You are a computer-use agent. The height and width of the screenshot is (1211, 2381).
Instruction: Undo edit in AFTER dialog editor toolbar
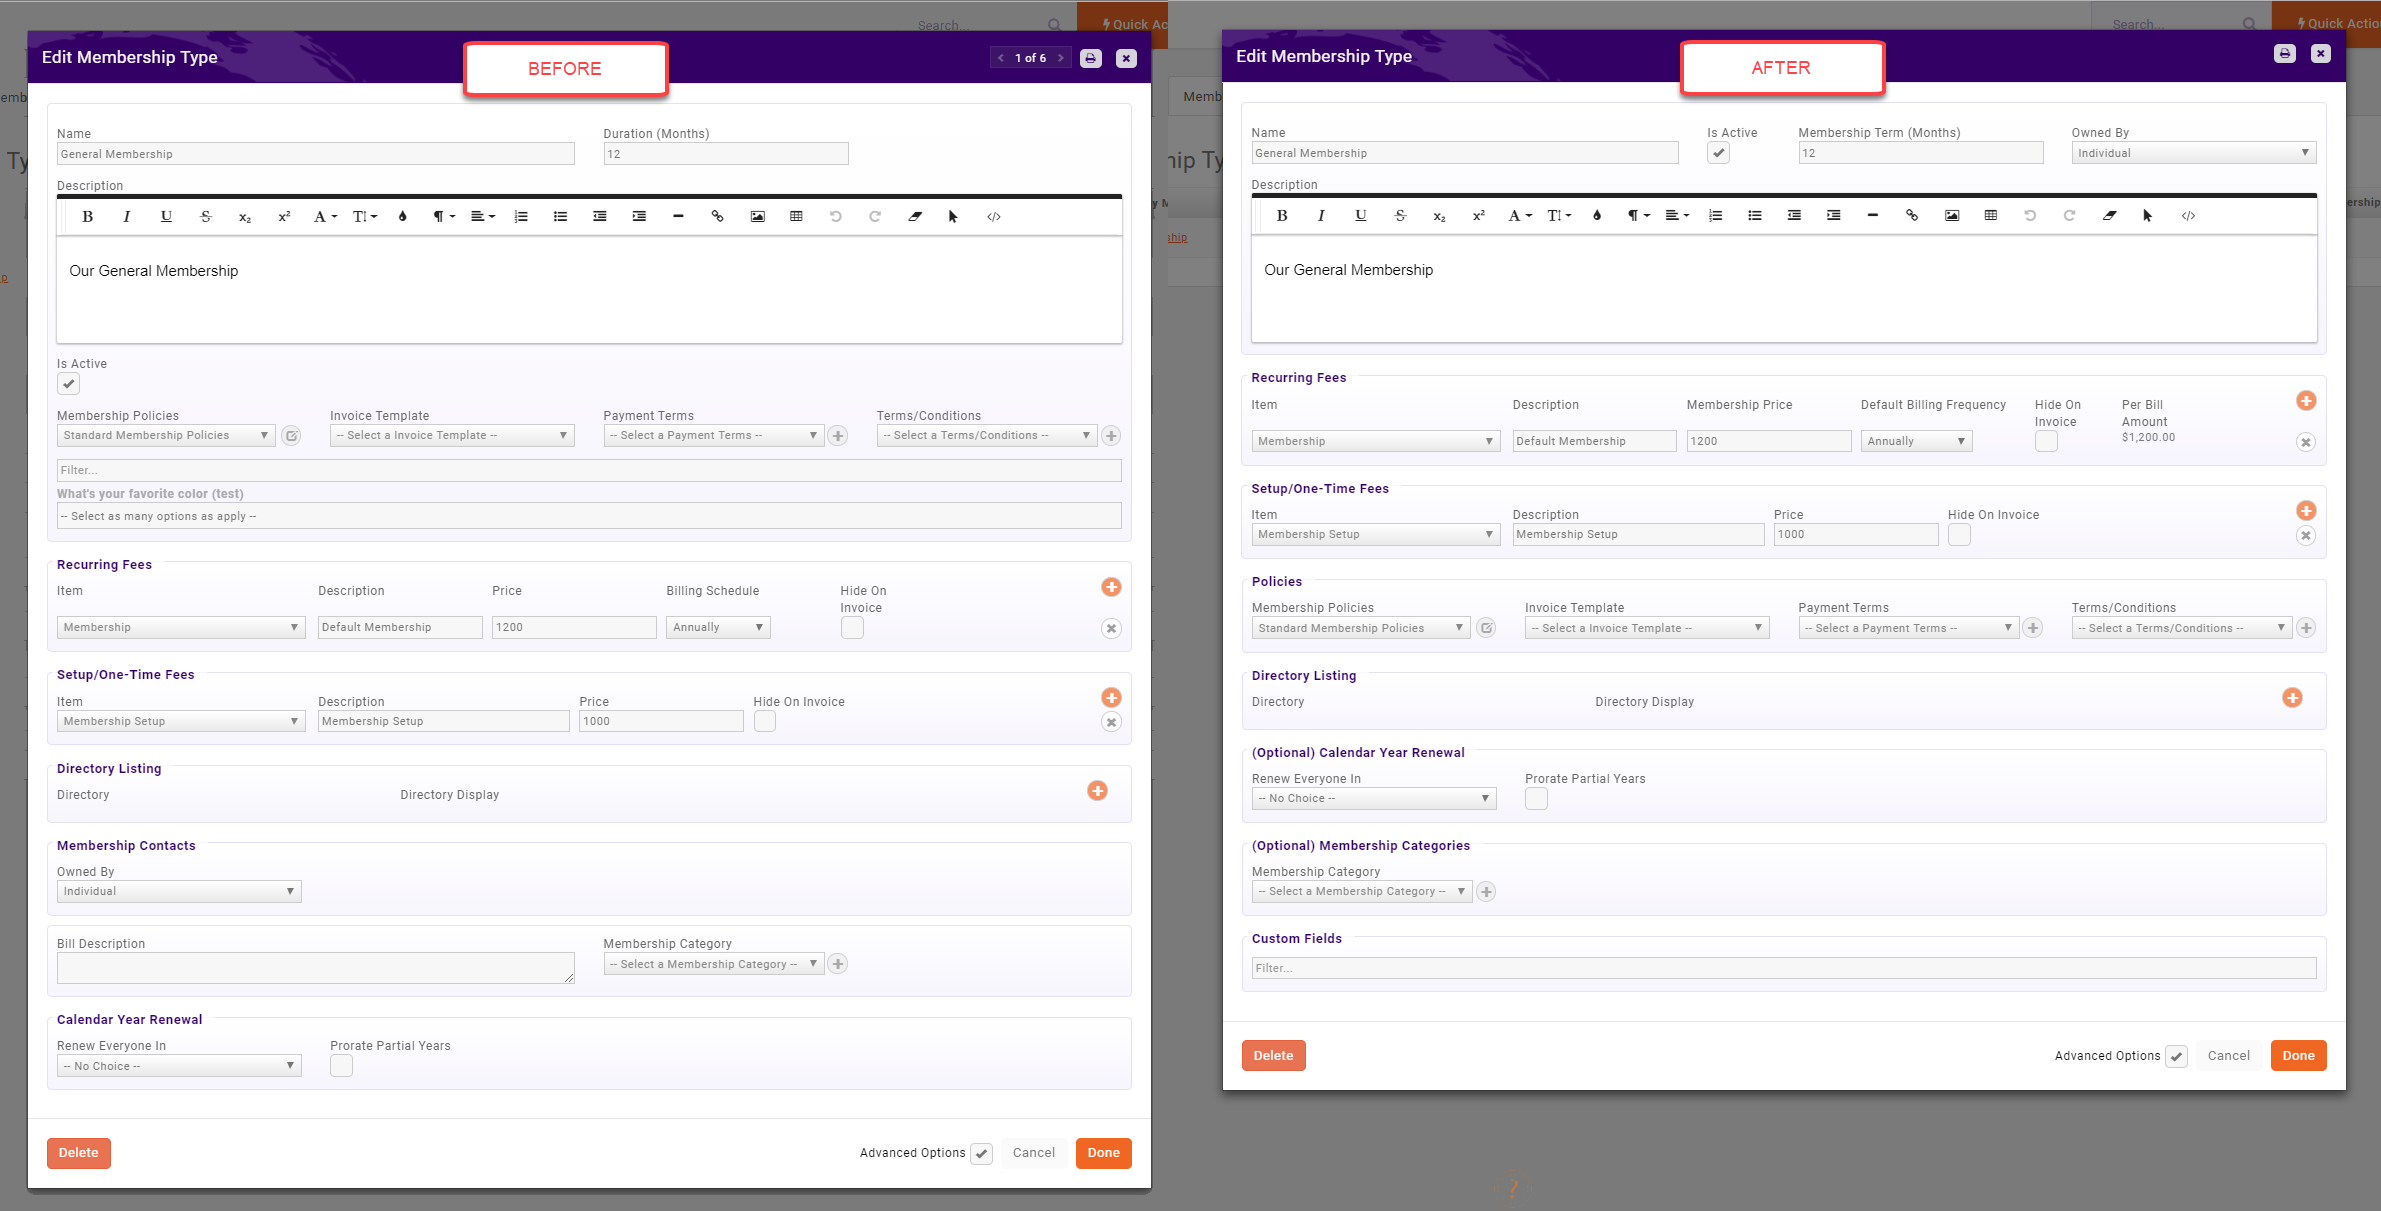[2030, 215]
